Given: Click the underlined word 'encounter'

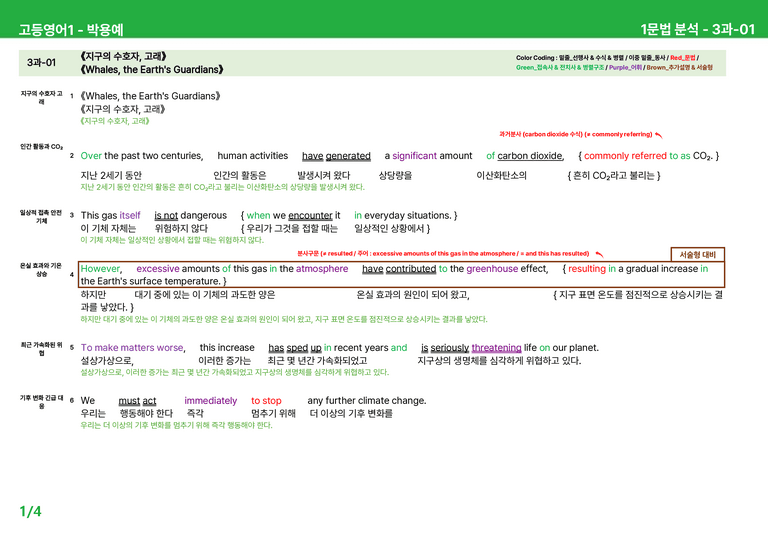Looking at the screenshot, I should (x=311, y=215).
